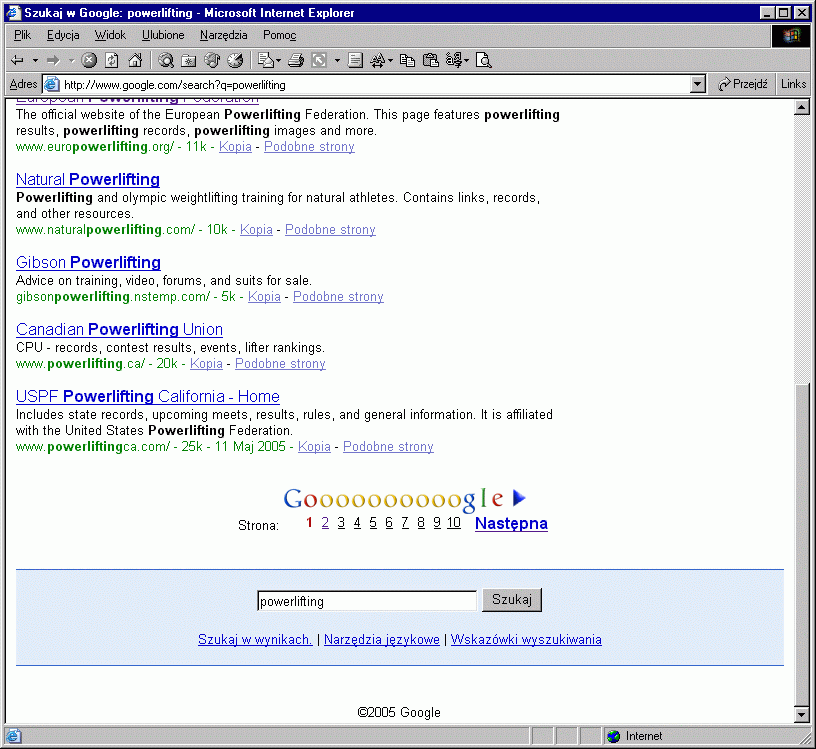Paste using the clipboard toolbar icon

(430, 60)
